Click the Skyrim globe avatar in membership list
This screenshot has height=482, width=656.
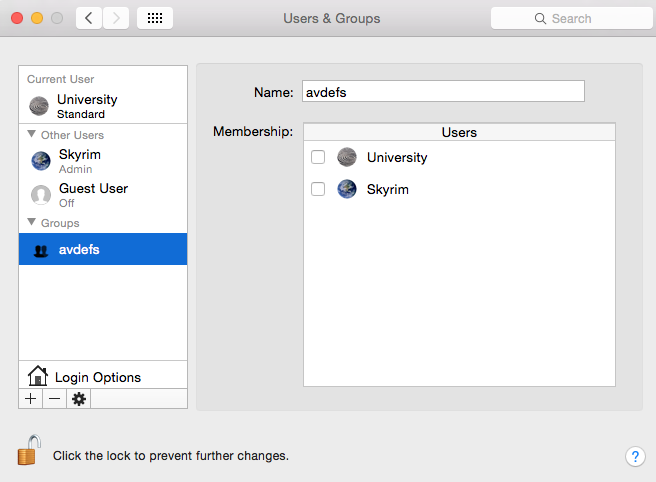347,189
